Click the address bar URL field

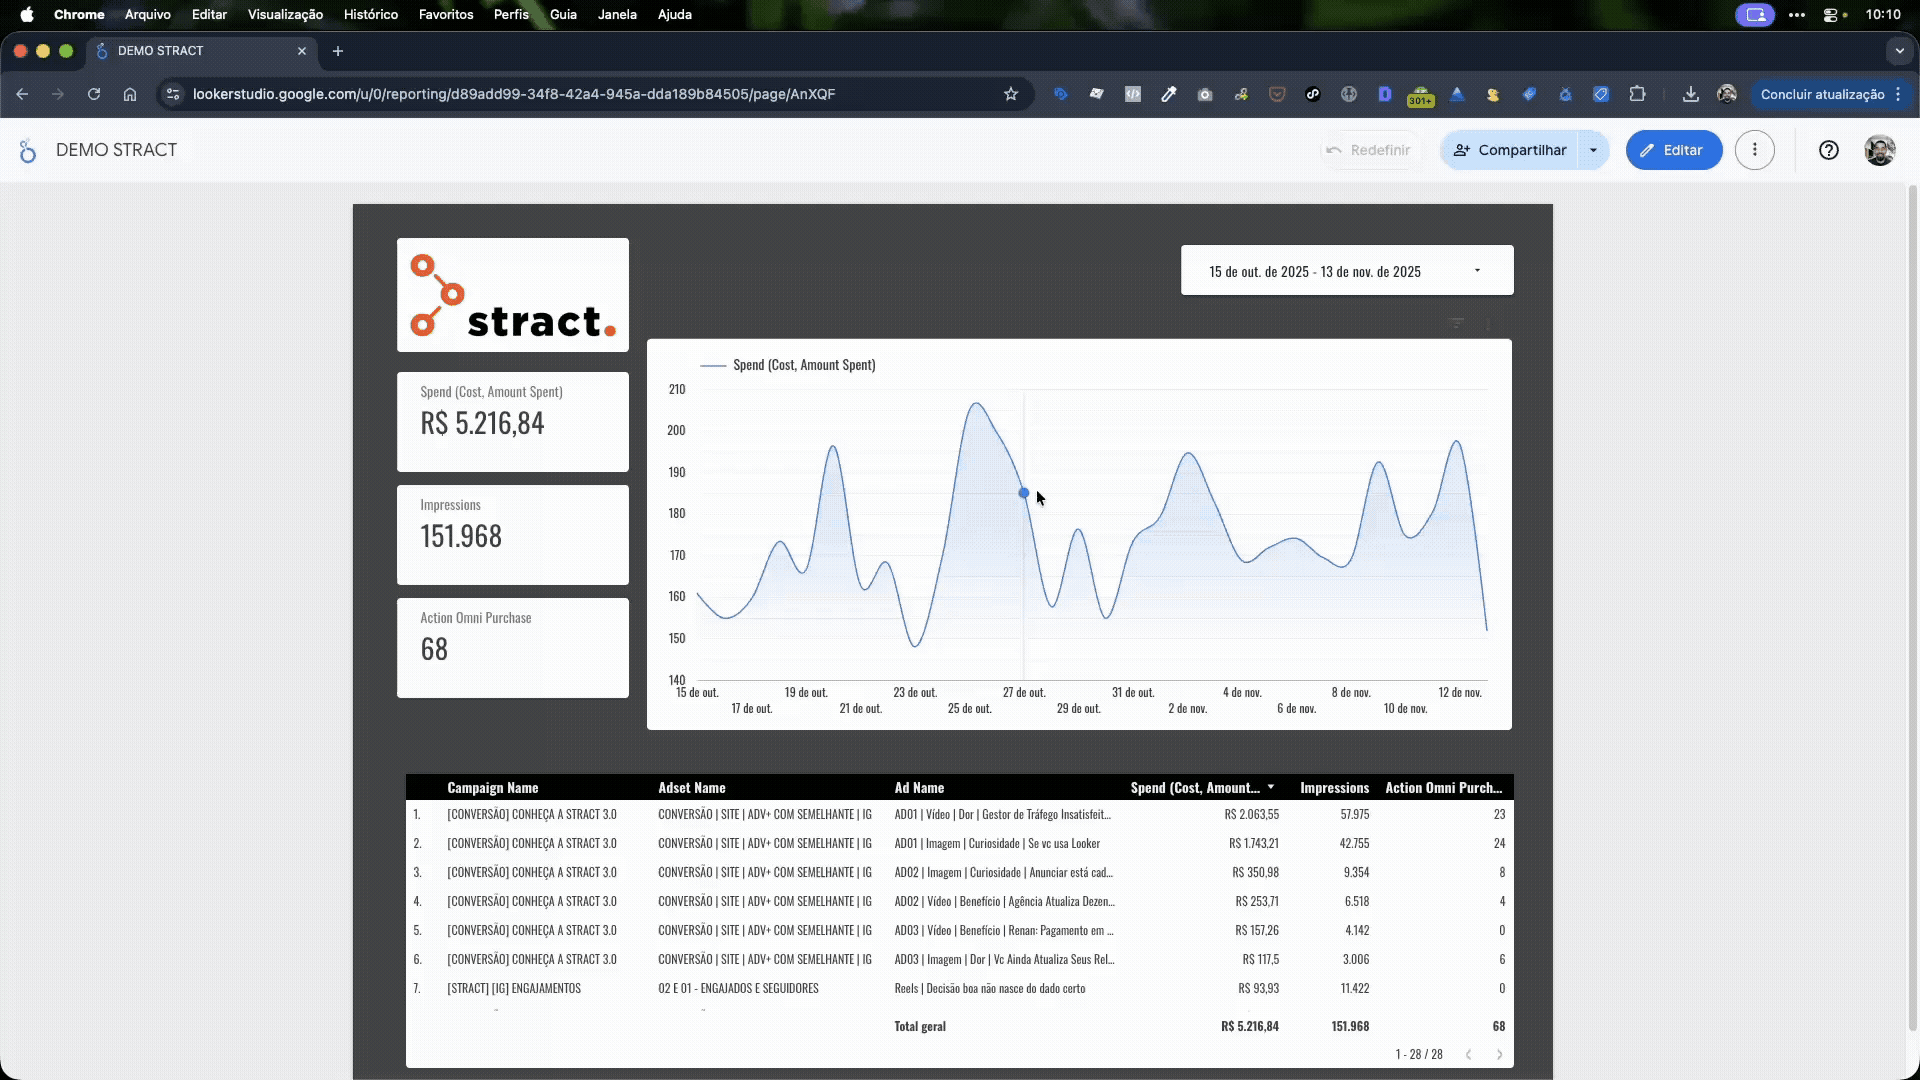513,94
